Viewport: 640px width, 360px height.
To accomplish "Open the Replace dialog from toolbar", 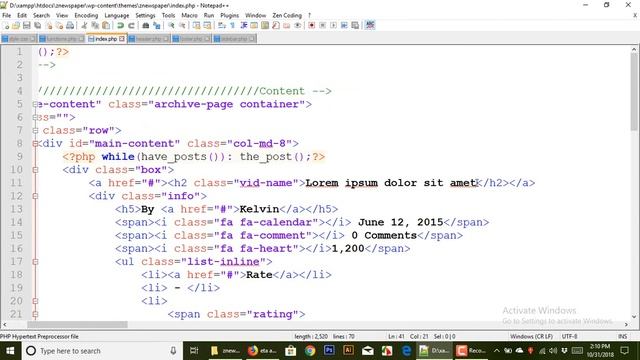I will tap(157, 25).
